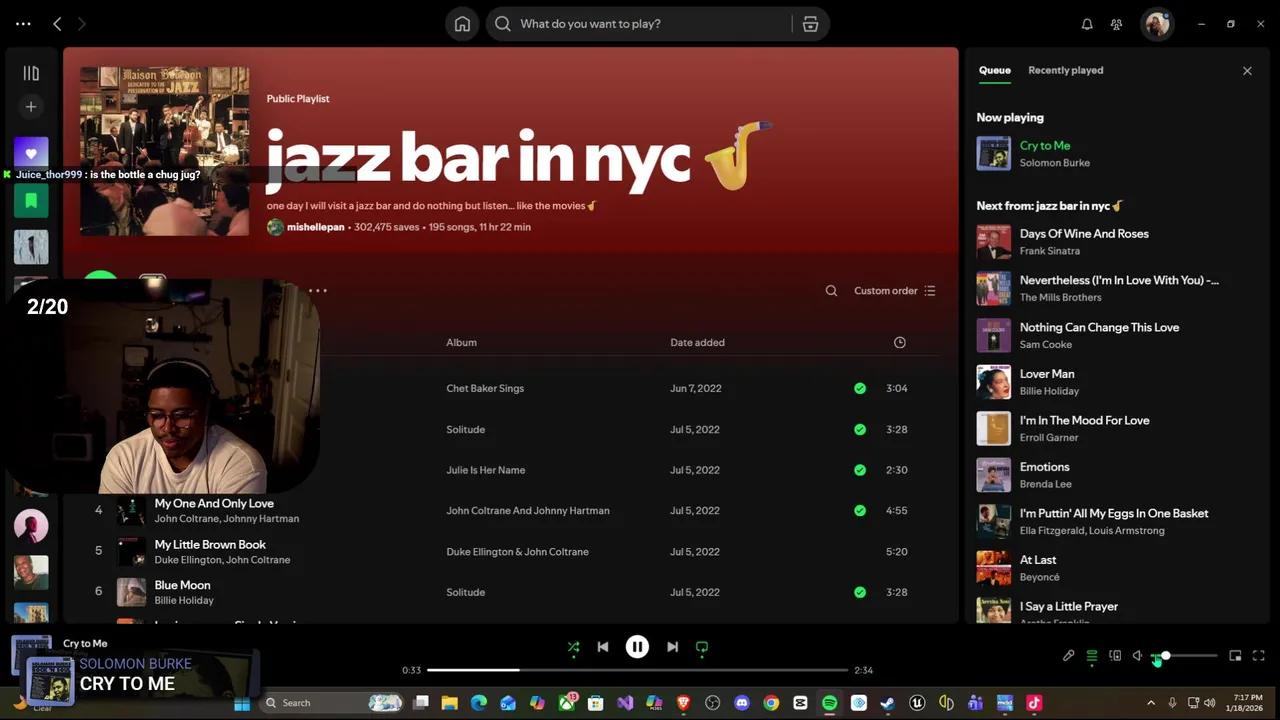Screen dimensions: 1280x720
Task: Open playlist more options three dots
Action: (318, 291)
